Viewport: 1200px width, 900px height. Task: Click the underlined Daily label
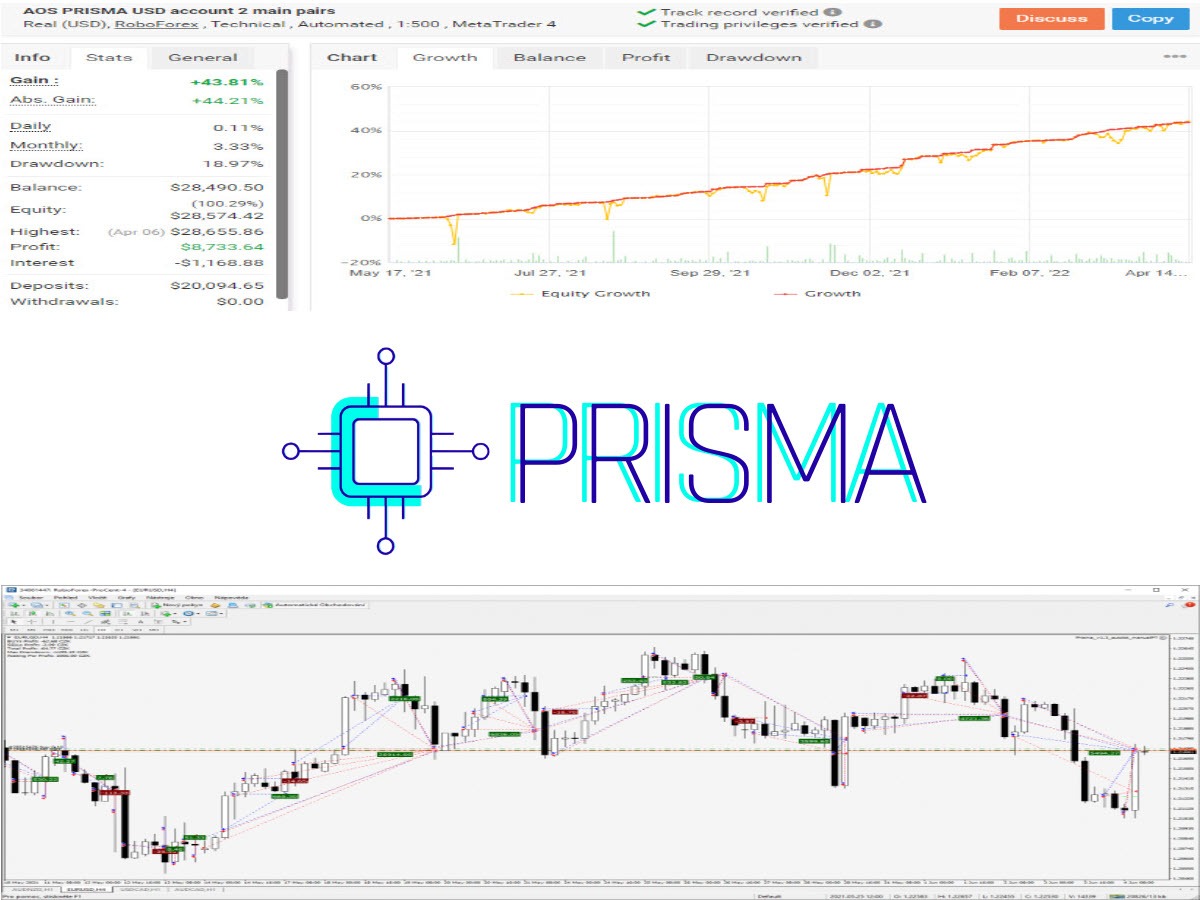pyautogui.click(x=30, y=126)
